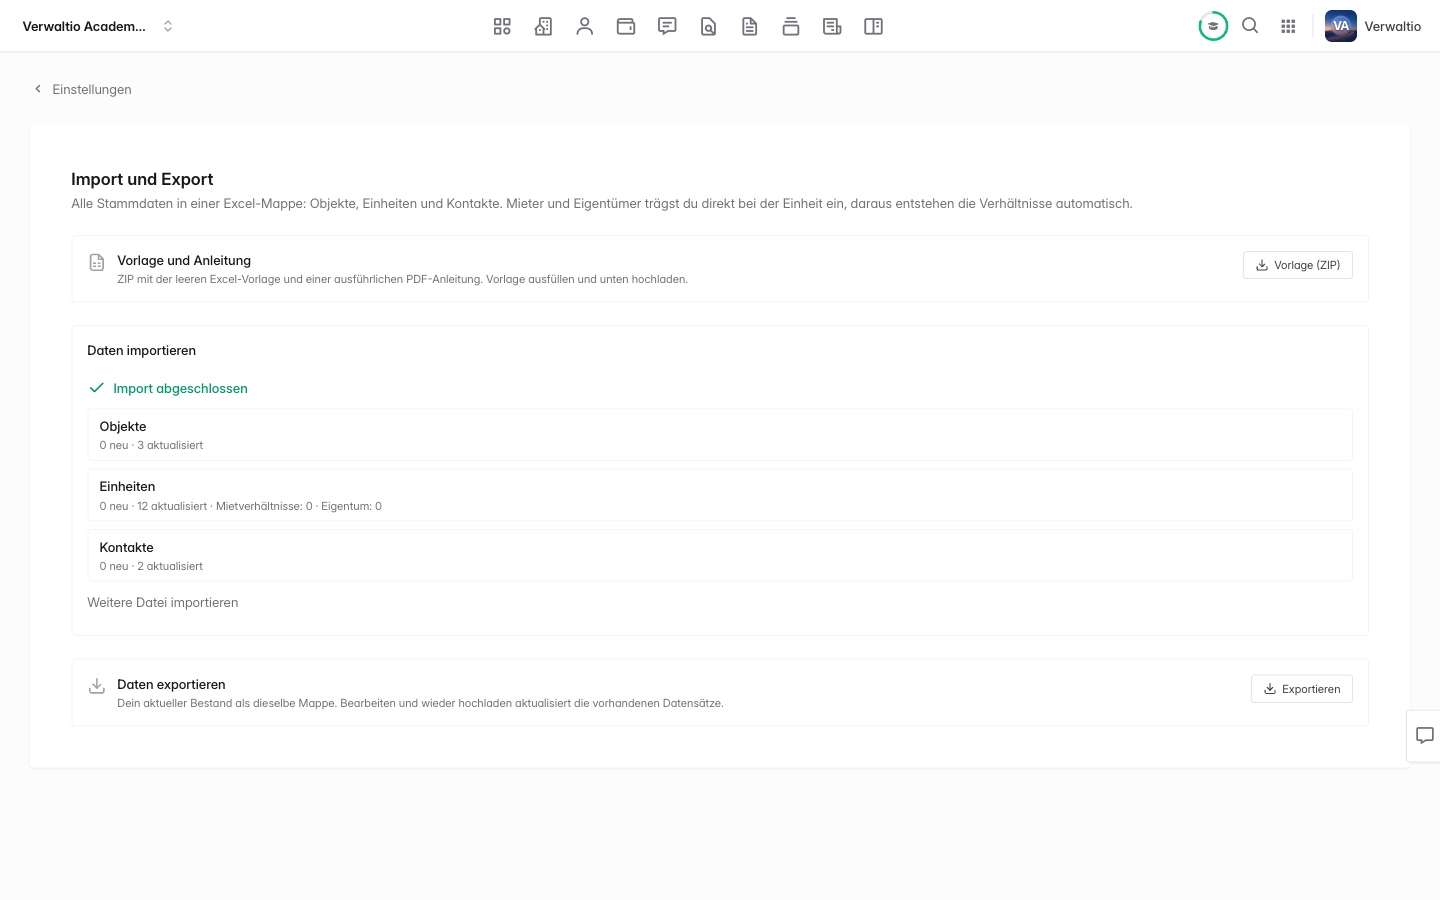
Task: Open the dashboard grid icon in top navigation
Action: pos(502,27)
